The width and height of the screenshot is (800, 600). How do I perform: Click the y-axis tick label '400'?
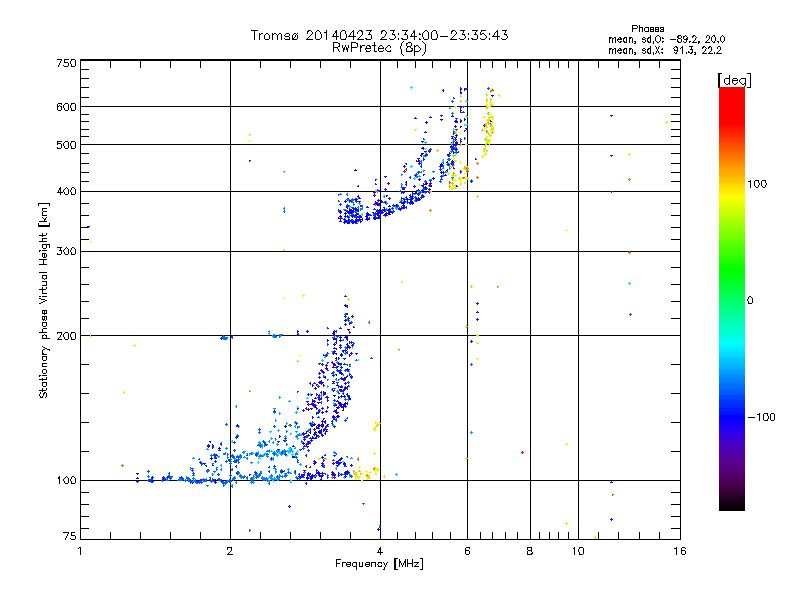pos(66,192)
